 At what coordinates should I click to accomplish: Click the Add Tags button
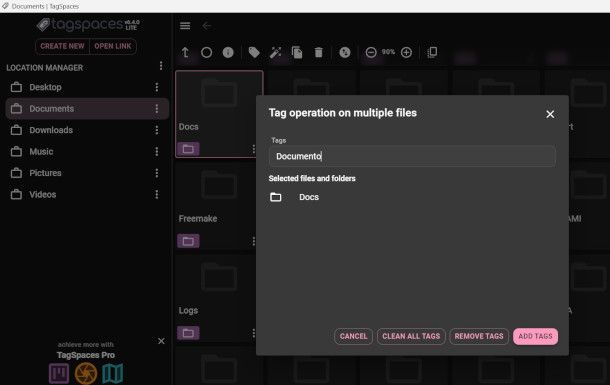coord(535,336)
